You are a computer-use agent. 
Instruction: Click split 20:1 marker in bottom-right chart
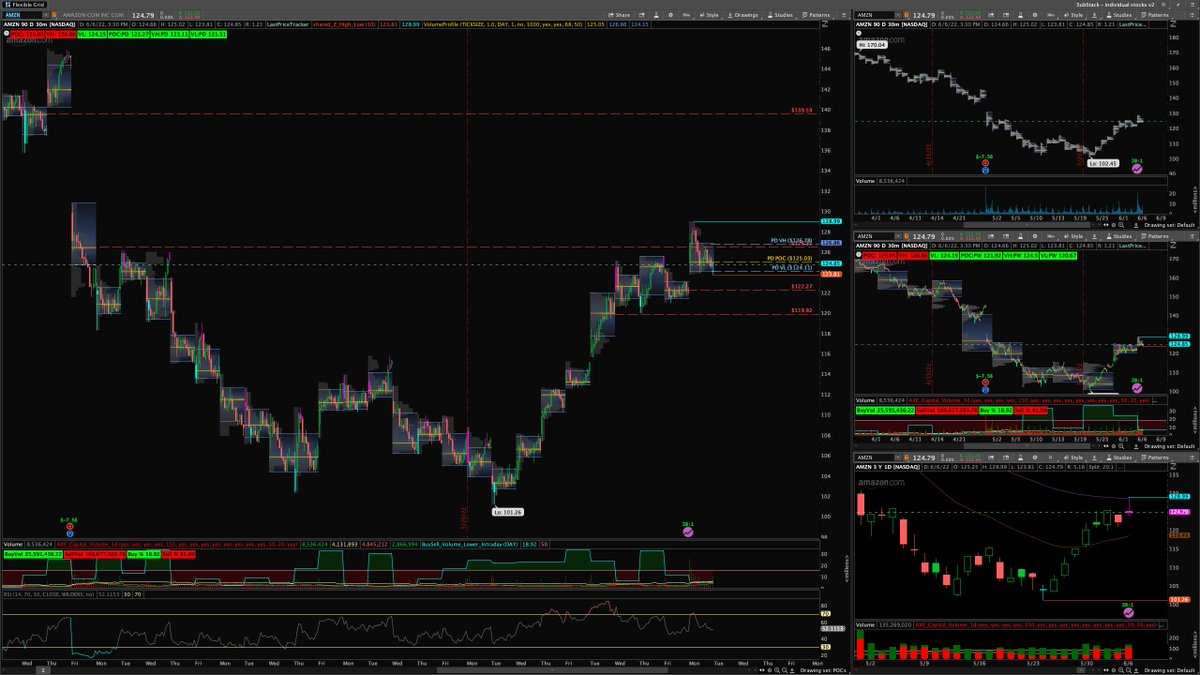point(1127,611)
